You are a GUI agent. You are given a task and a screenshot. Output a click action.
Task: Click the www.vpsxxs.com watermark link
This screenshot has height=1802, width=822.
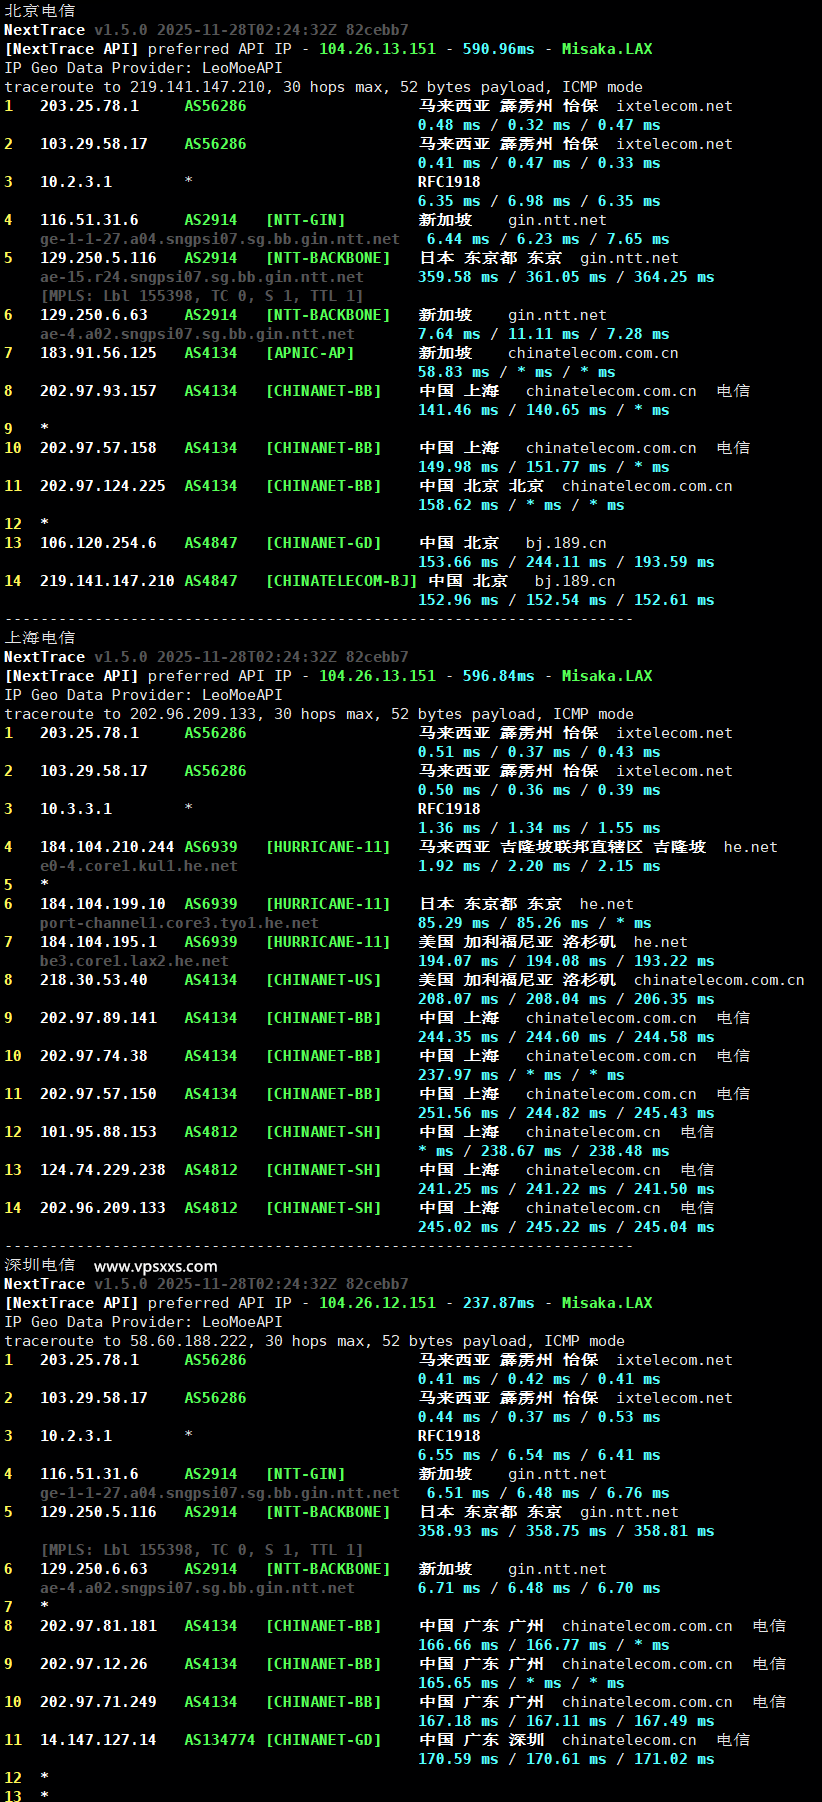[x=155, y=1266]
